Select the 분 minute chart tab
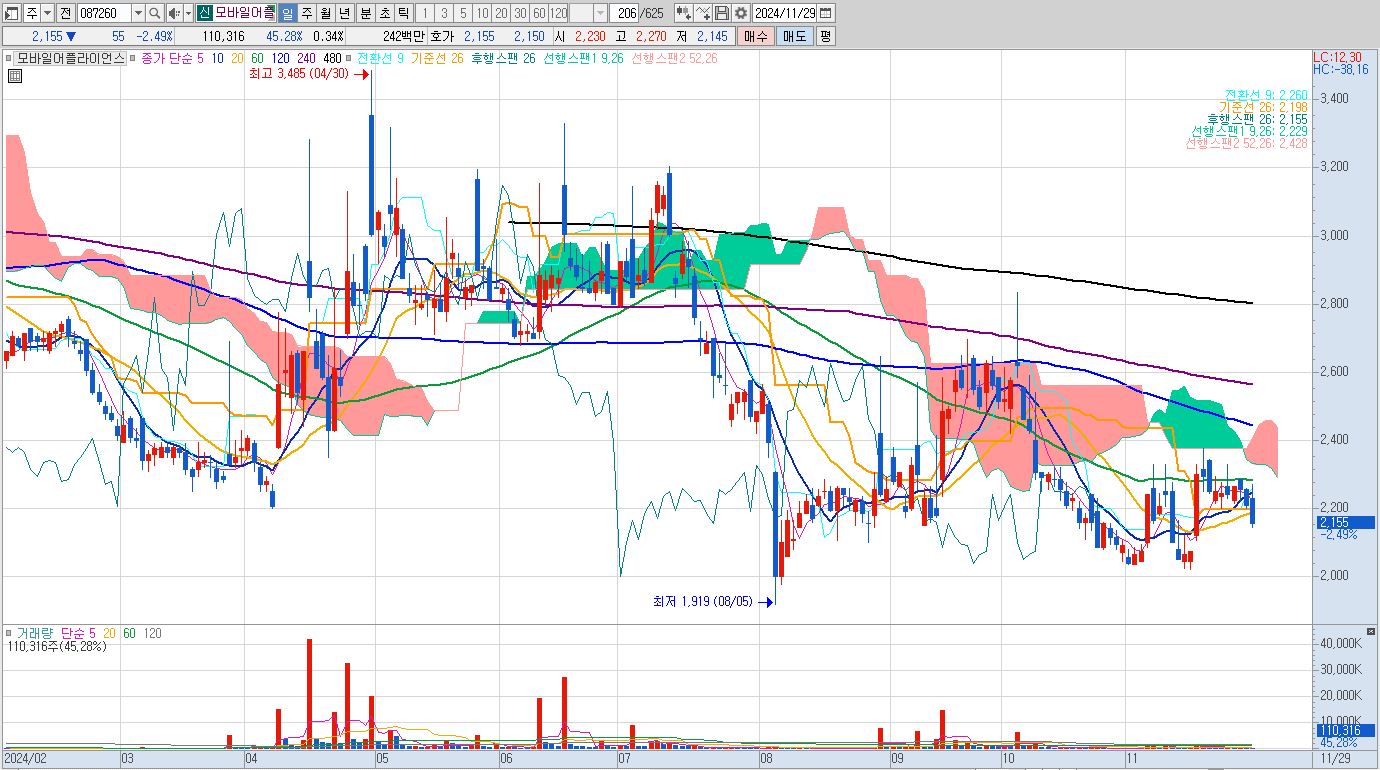Screen dimensions: 1380x770 point(364,13)
